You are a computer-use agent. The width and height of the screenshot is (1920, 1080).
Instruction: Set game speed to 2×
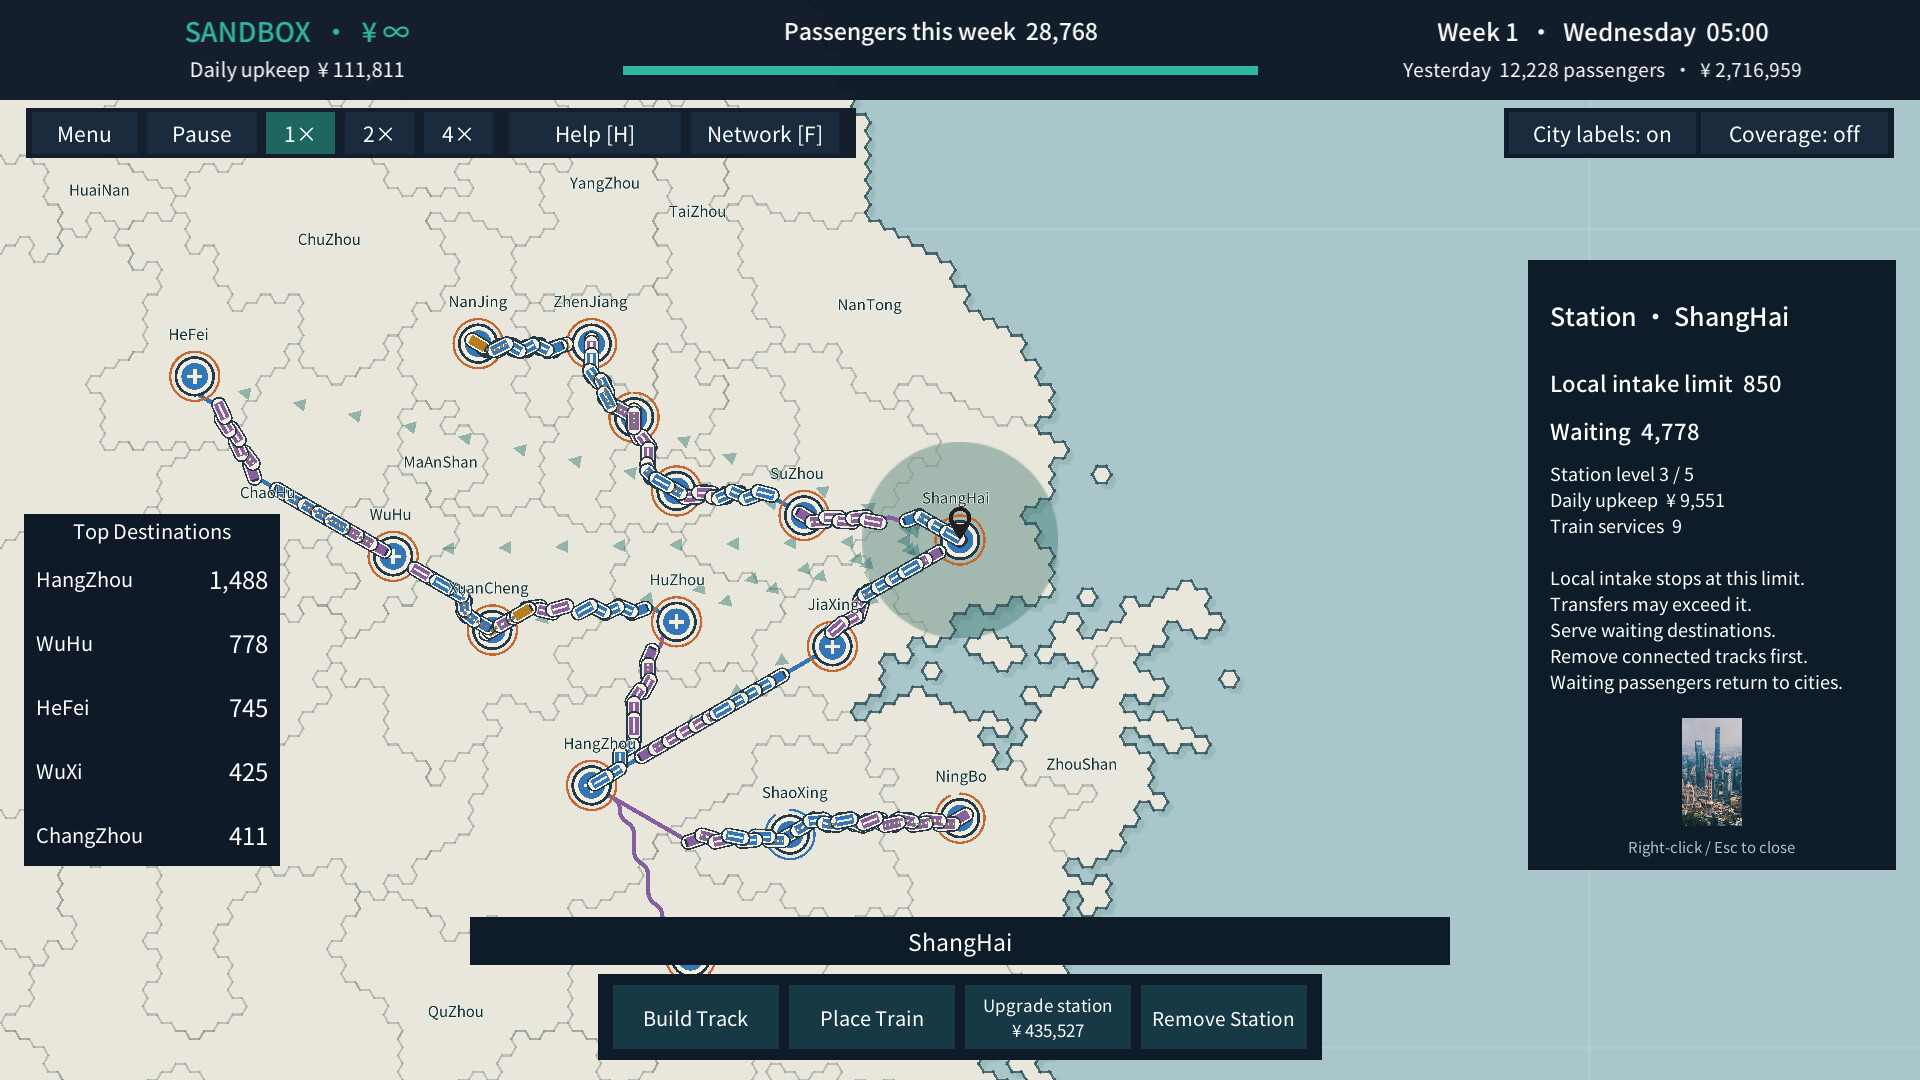click(379, 134)
